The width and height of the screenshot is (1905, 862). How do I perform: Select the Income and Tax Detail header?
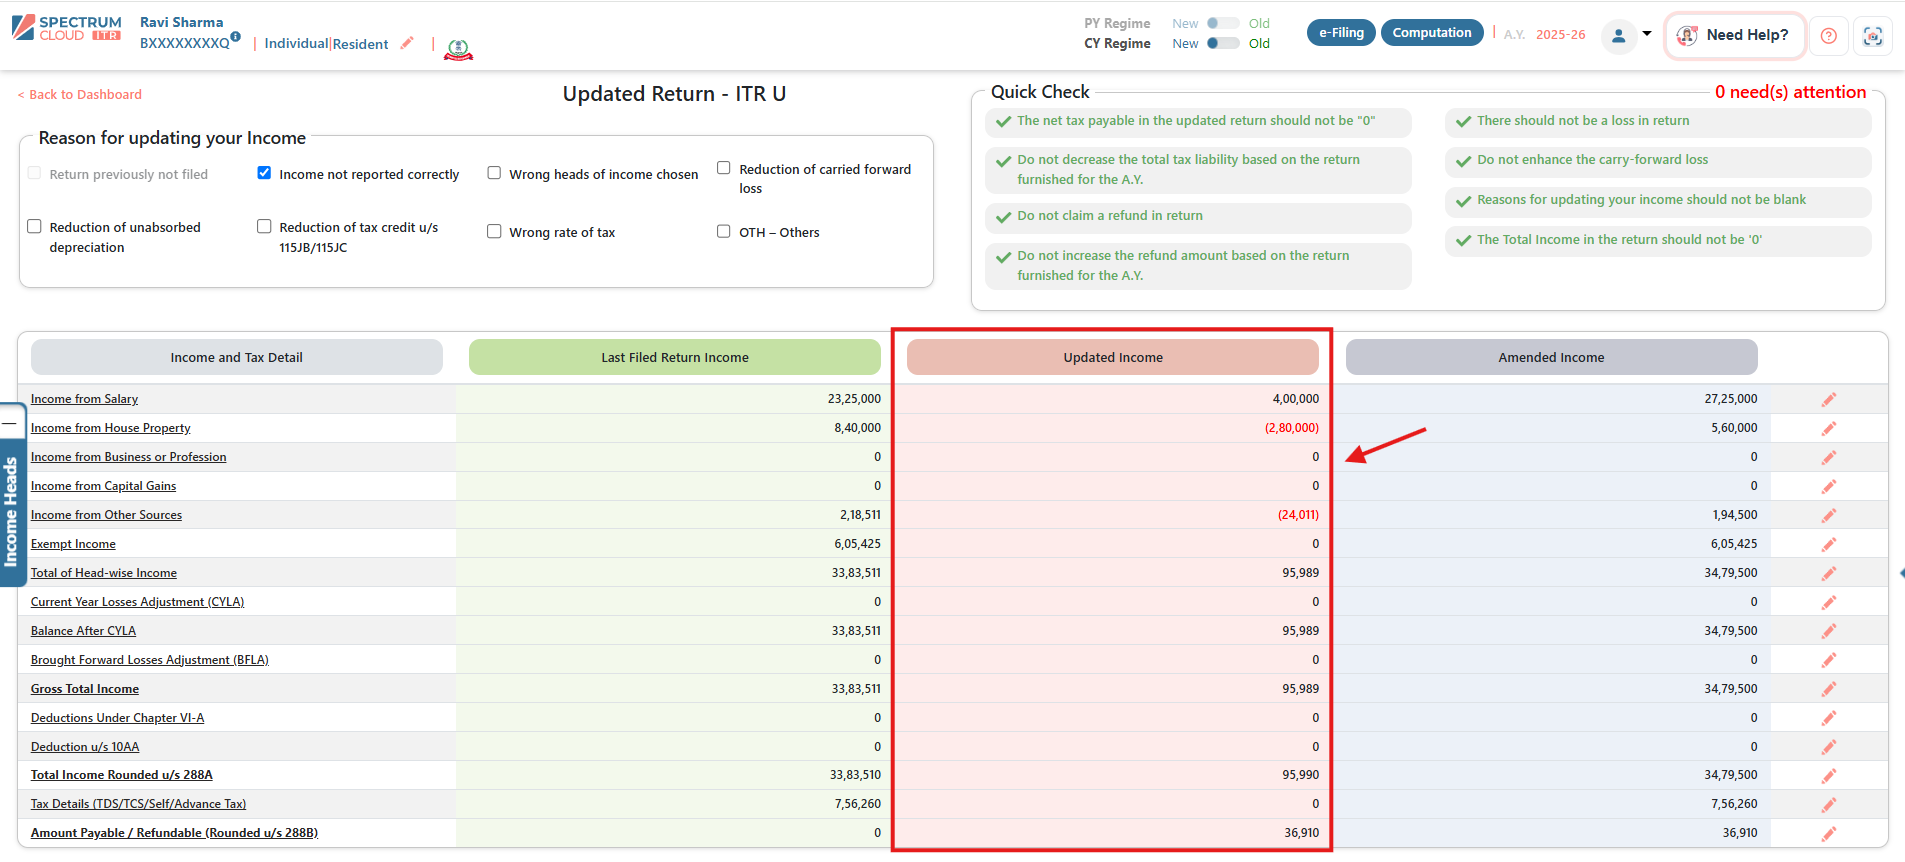pos(237,357)
